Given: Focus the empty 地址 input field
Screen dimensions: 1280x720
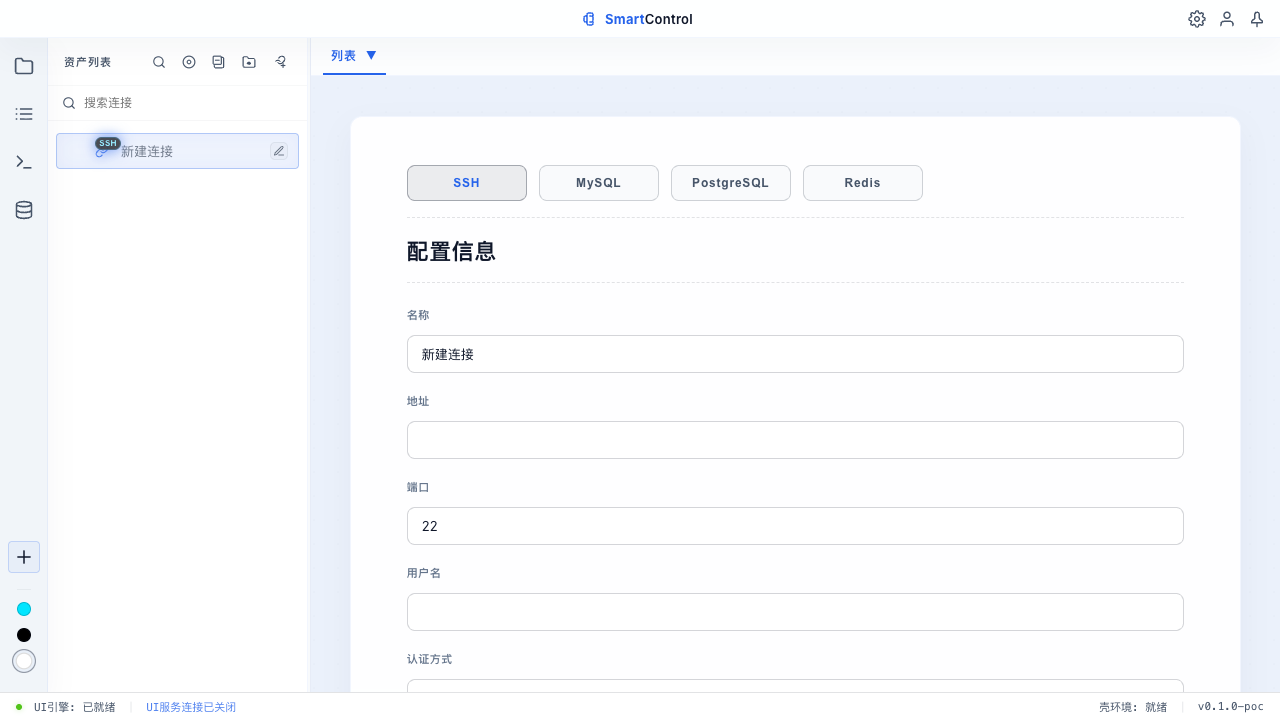Looking at the screenshot, I should click(795, 440).
